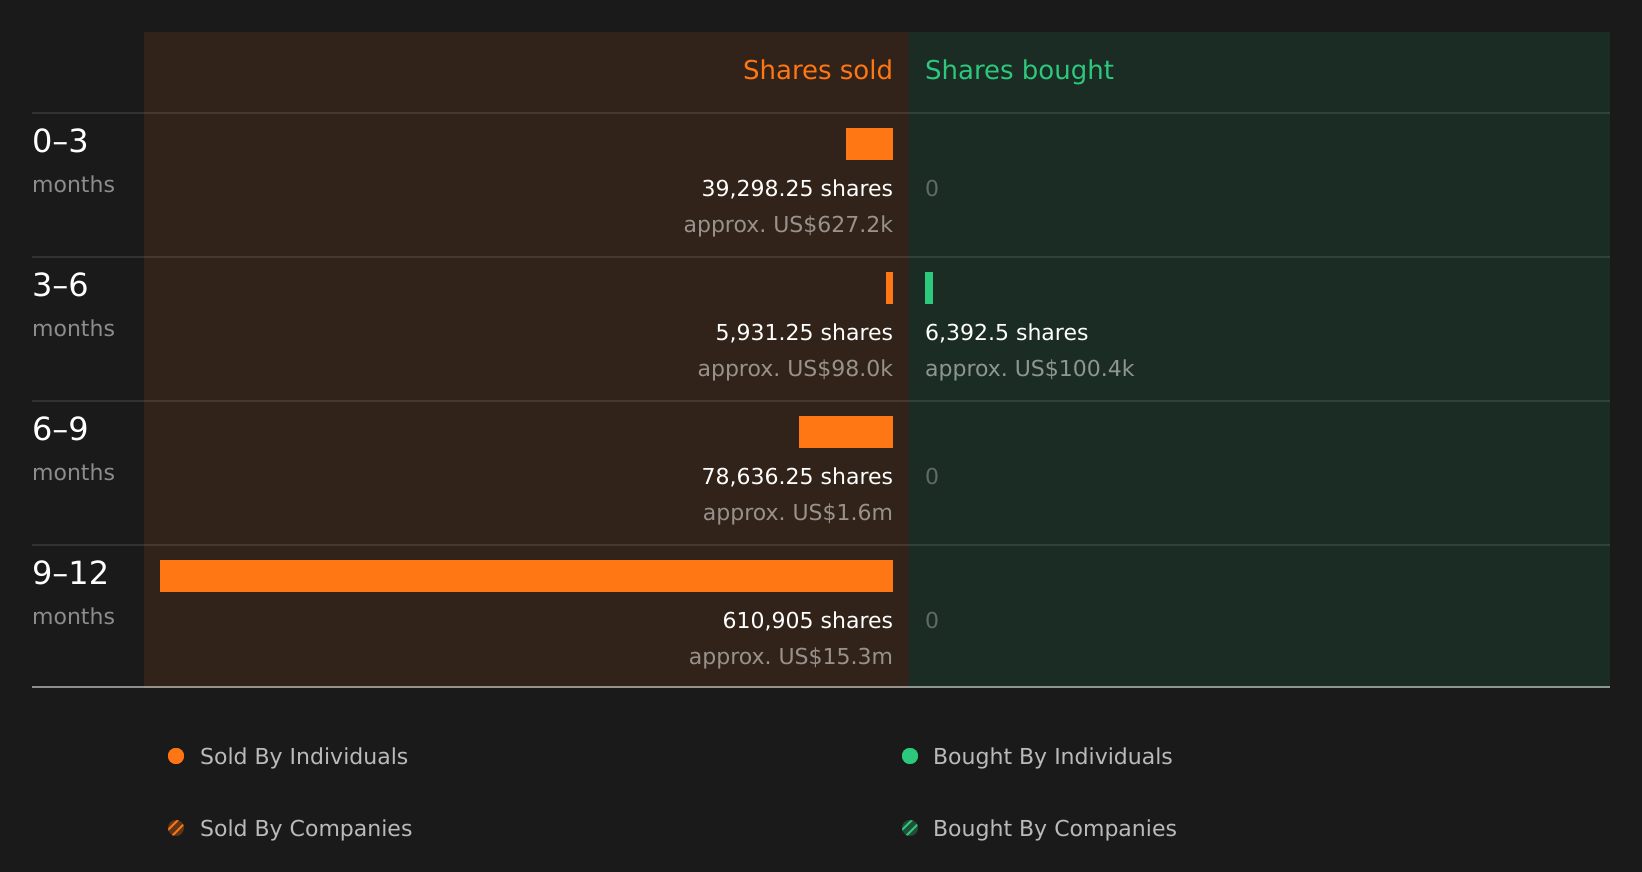Click the 610,905 shares value
The image size is (1642, 872).
808,621
